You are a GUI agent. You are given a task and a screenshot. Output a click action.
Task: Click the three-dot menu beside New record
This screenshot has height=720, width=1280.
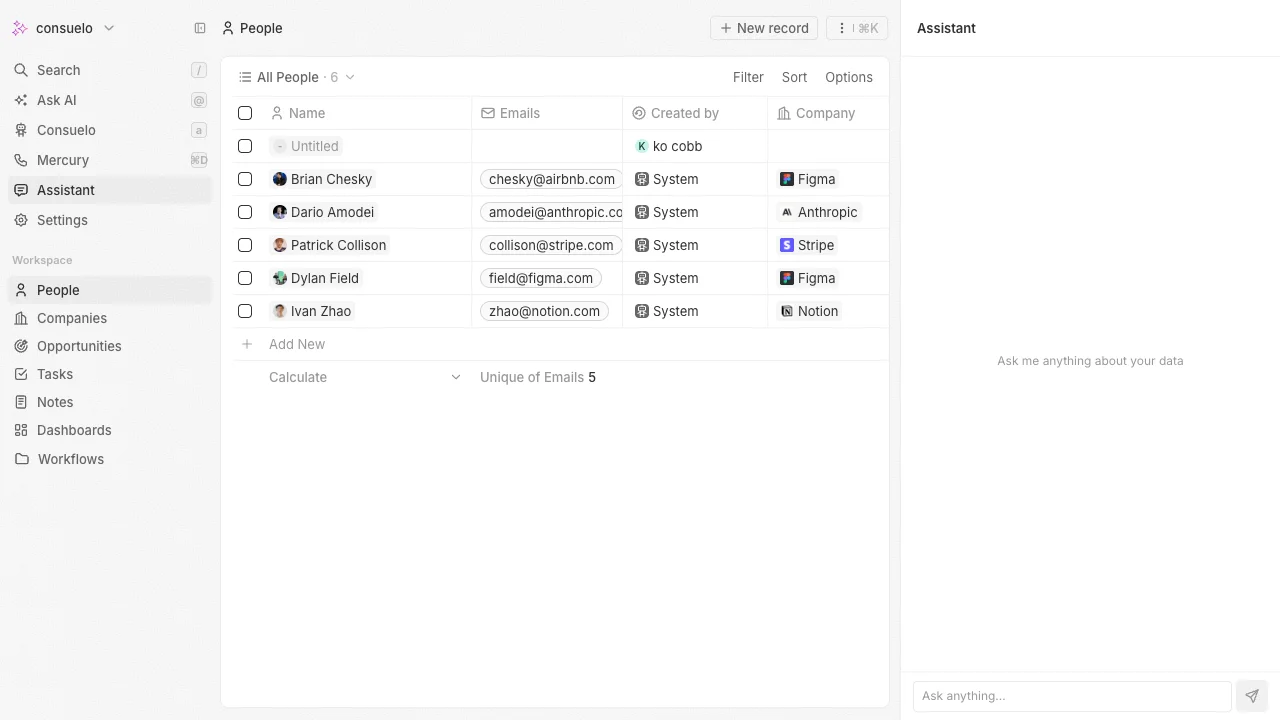coord(841,28)
